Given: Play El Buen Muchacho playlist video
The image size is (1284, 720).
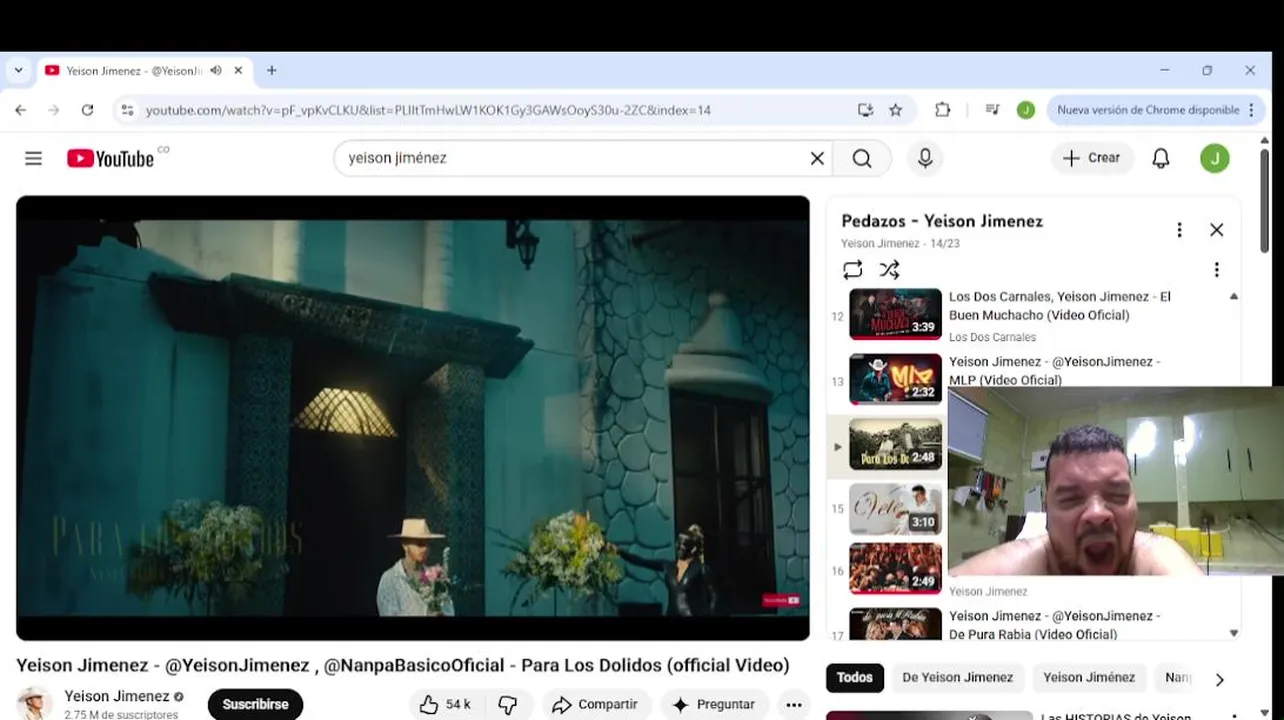Looking at the screenshot, I should pos(895,314).
